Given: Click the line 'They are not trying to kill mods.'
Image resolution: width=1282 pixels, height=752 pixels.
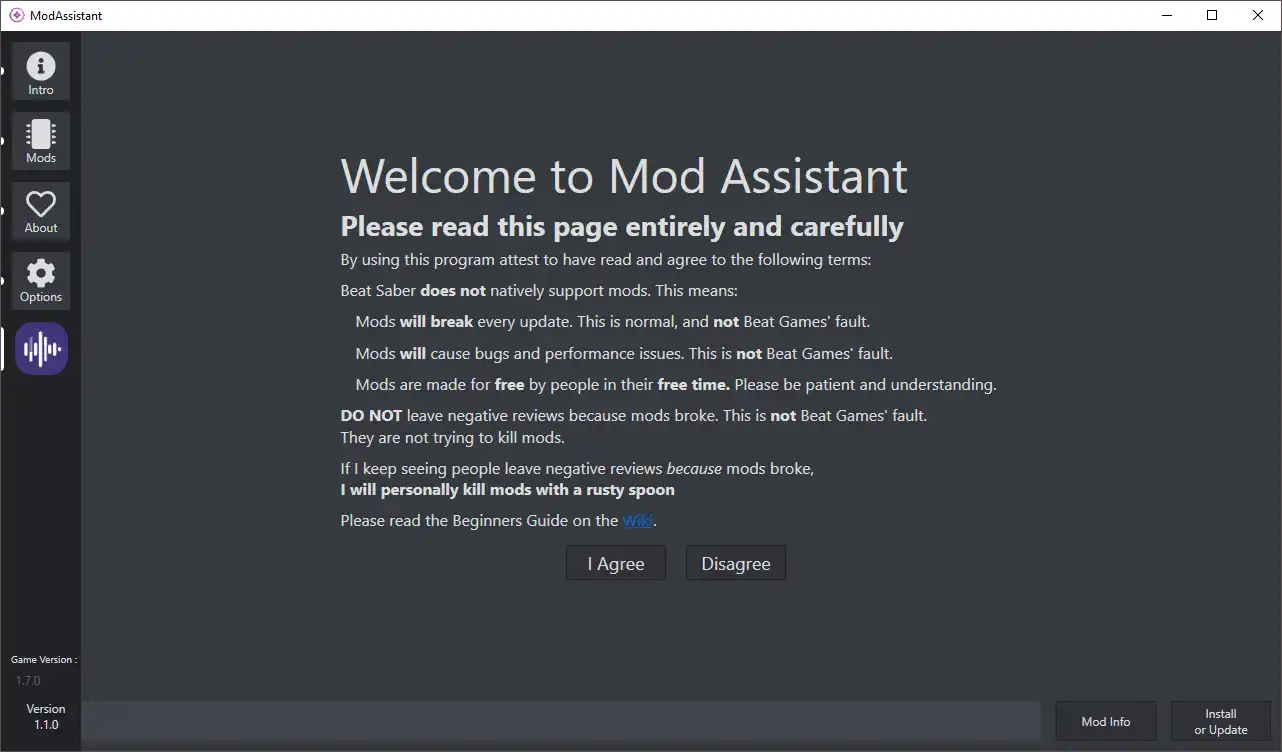Looking at the screenshot, I should pyautogui.click(x=453, y=437).
